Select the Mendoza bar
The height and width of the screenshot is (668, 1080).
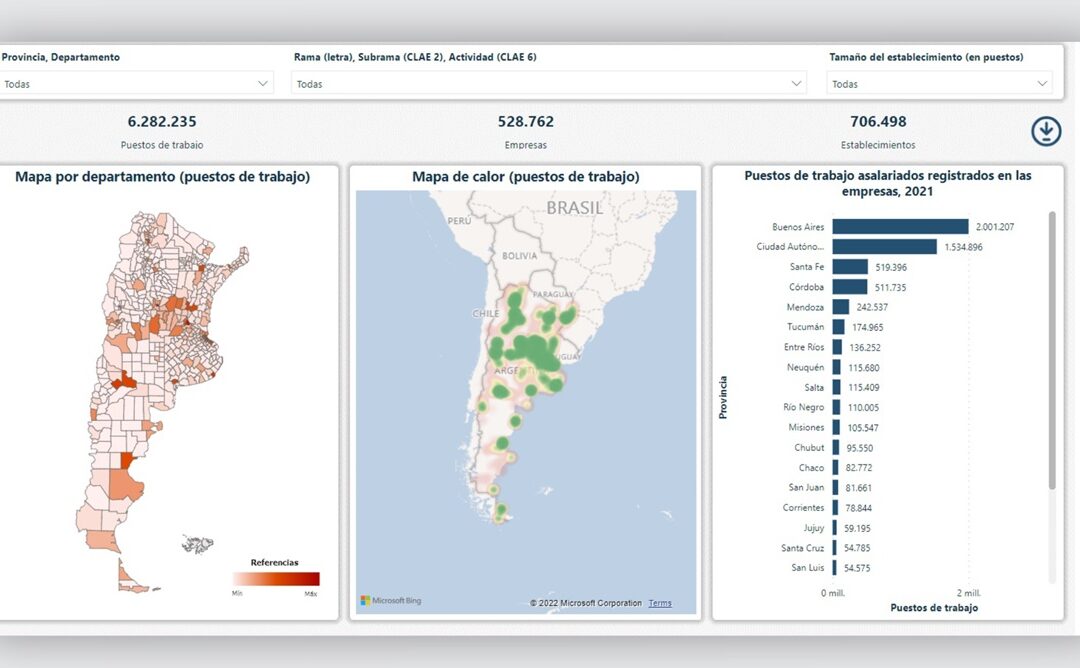(x=841, y=306)
